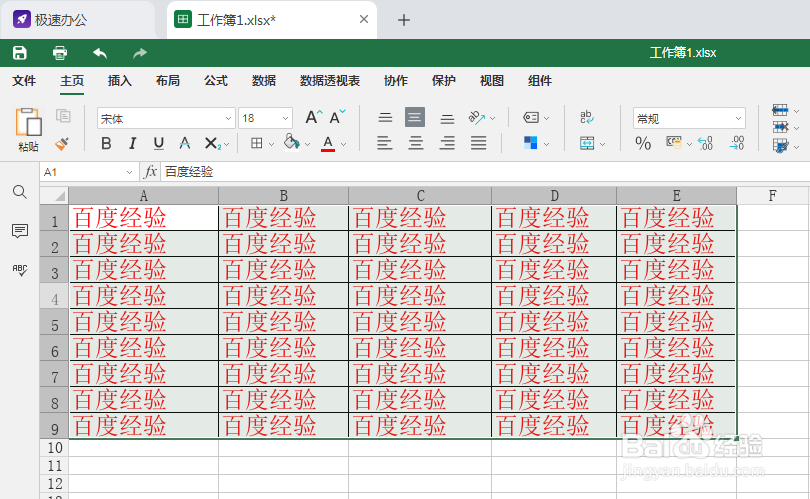Click the subscript X button
Screen dimensions: 810x499
coord(212,143)
